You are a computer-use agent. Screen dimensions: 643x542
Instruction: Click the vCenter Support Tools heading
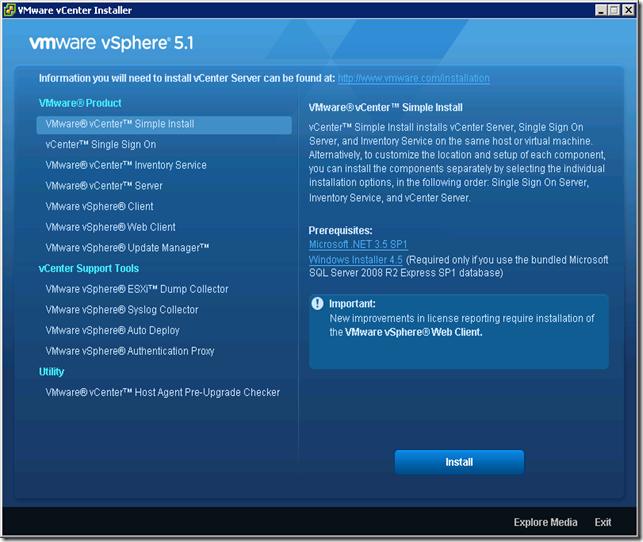tap(89, 269)
